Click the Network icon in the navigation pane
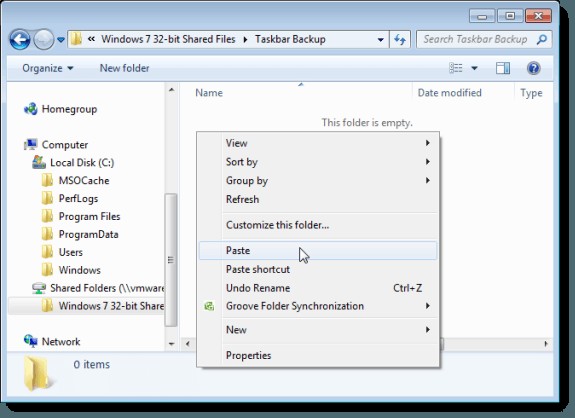The image size is (575, 418). (x=31, y=341)
